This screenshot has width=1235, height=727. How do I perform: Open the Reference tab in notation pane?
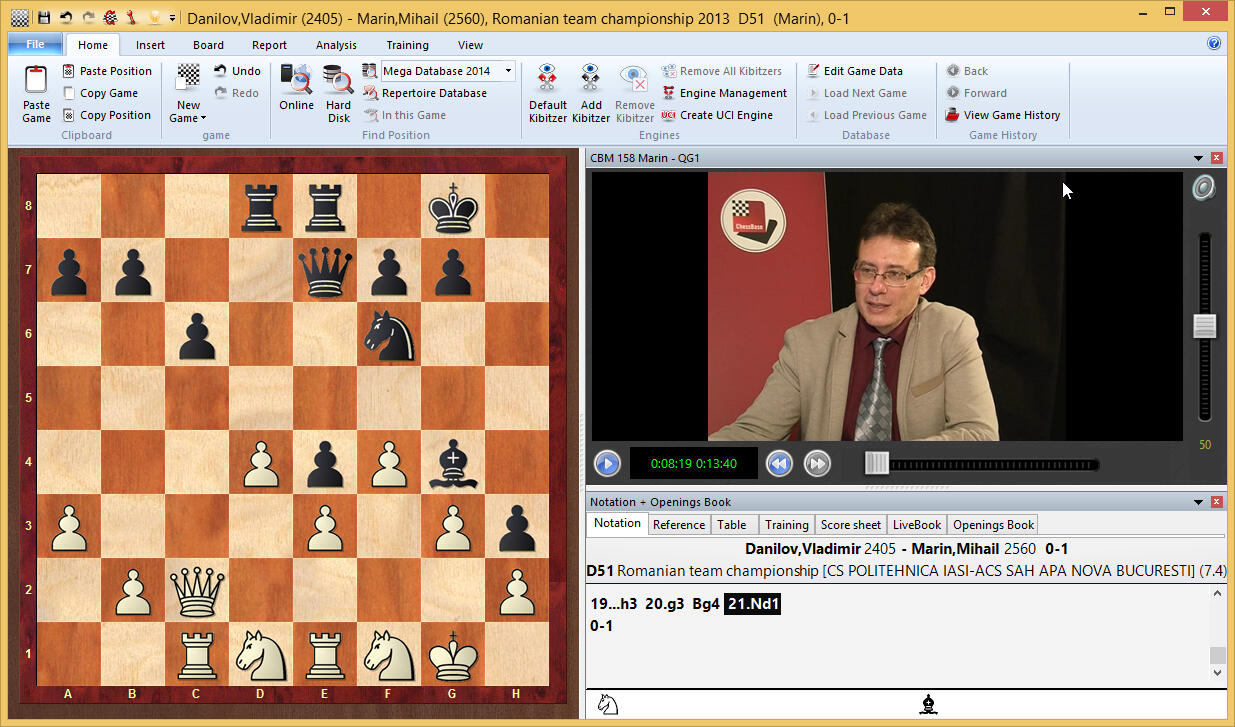coord(679,525)
